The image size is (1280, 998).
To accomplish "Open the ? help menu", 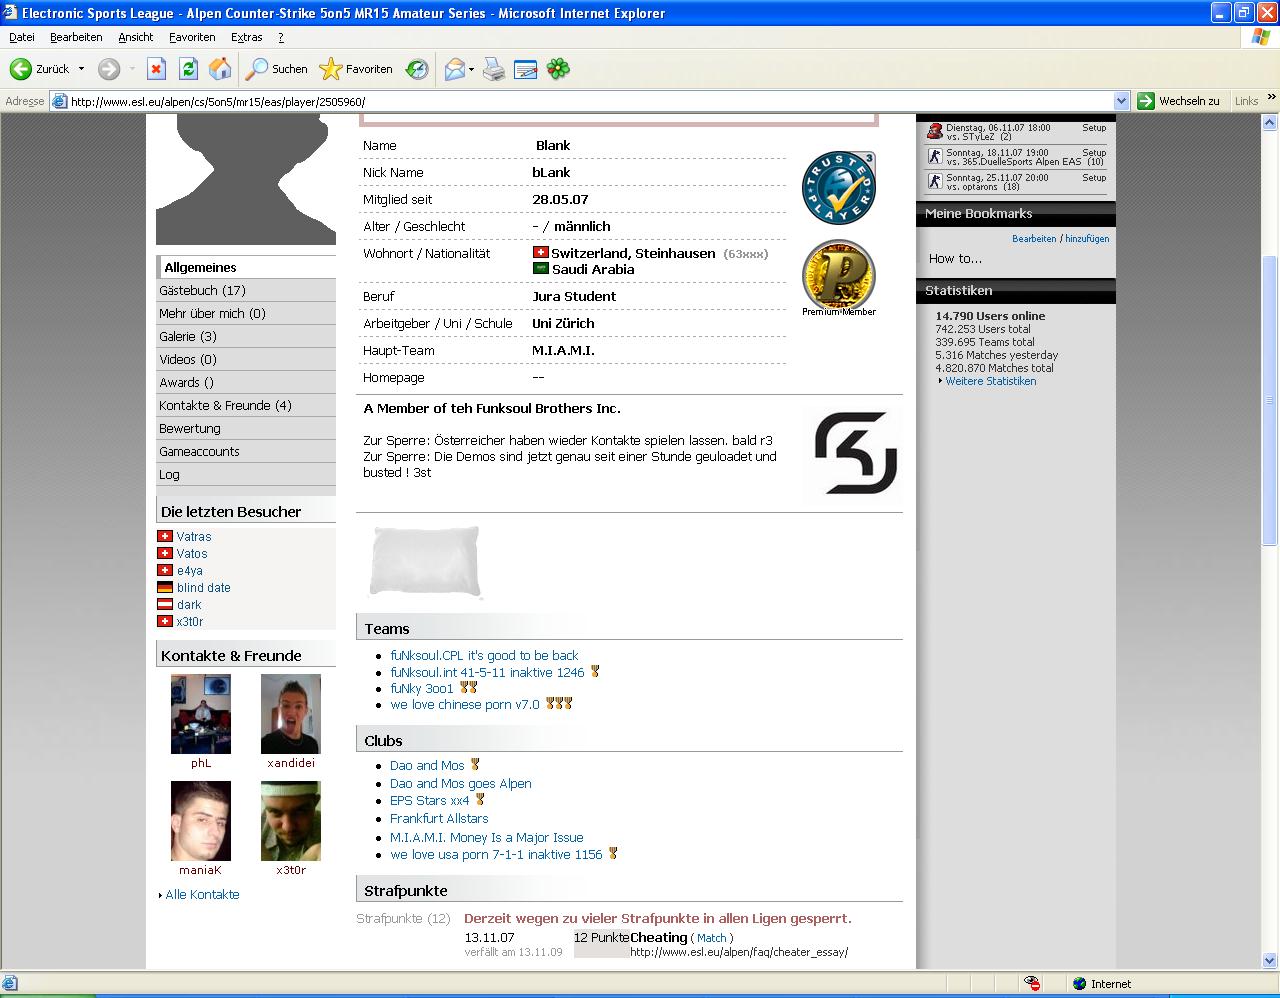I will [281, 37].
